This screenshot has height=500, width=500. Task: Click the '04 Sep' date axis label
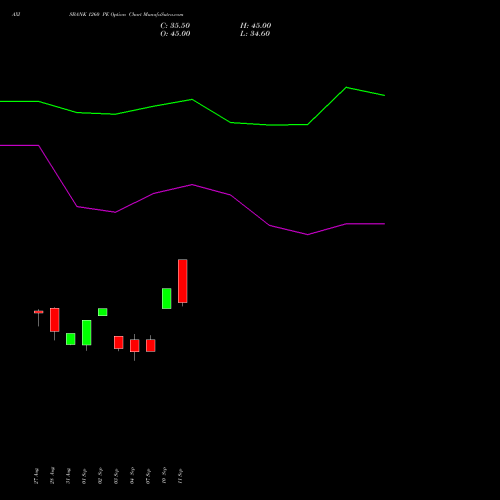tap(132, 476)
